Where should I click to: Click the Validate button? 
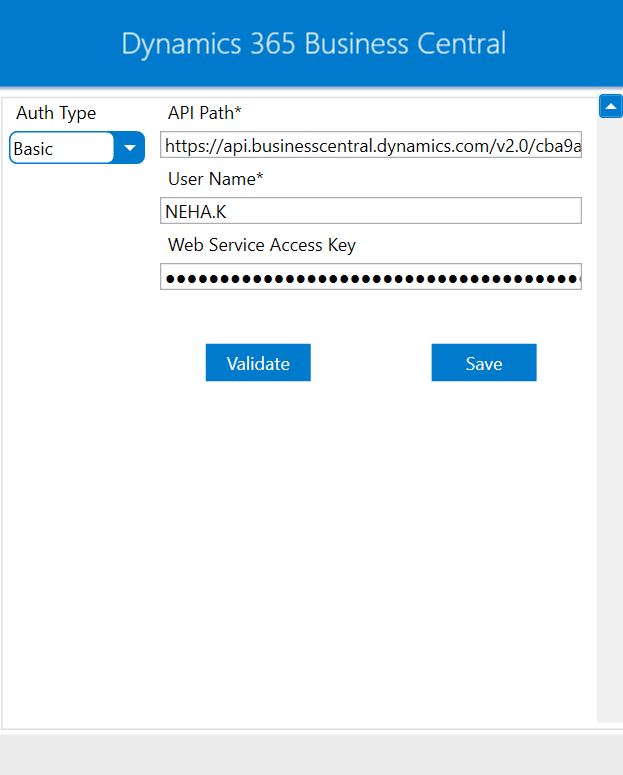click(258, 363)
